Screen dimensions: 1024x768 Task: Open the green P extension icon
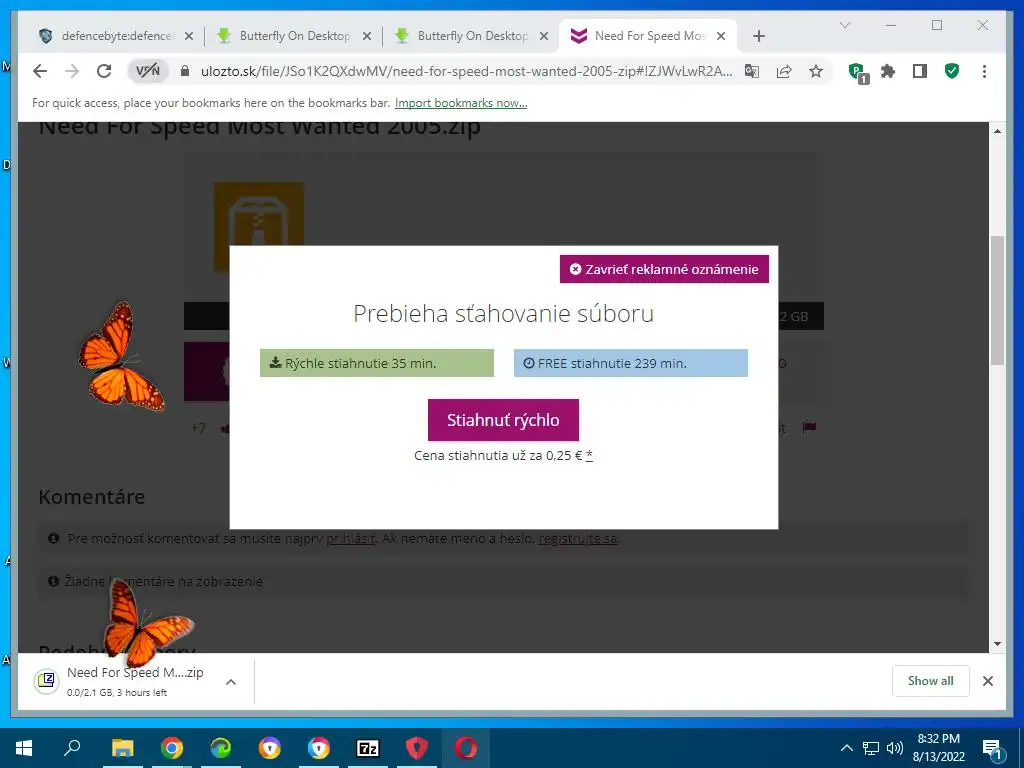pyautogui.click(x=857, y=72)
